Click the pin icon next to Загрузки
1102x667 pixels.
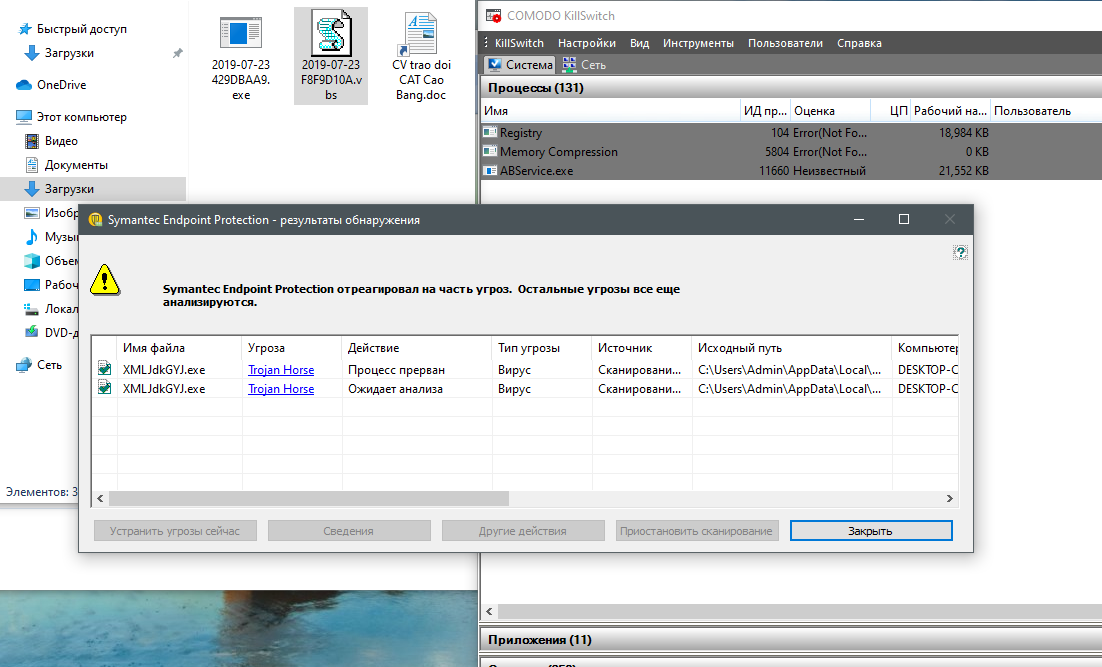click(178, 53)
